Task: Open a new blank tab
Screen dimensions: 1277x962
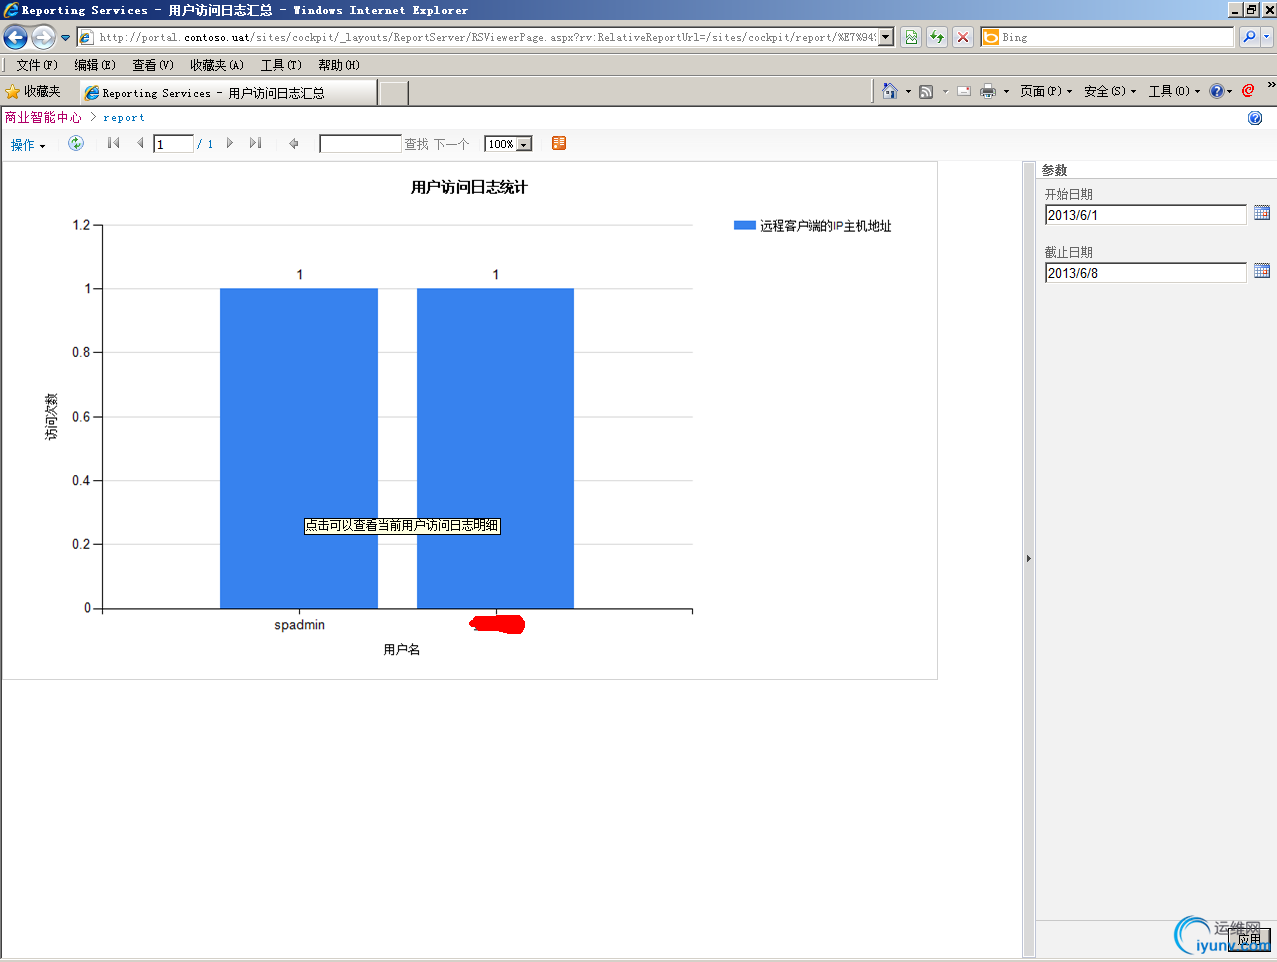Action: click(394, 93)
